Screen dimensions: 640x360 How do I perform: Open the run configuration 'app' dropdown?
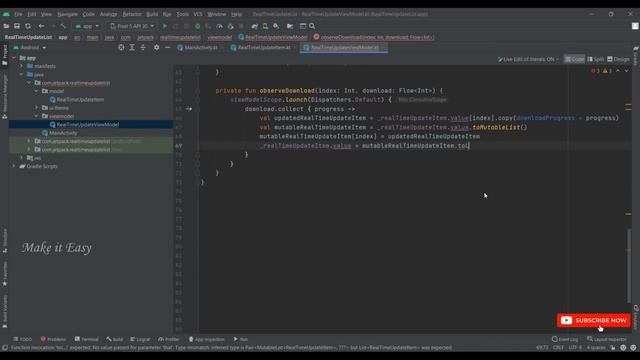click(87, 26)
